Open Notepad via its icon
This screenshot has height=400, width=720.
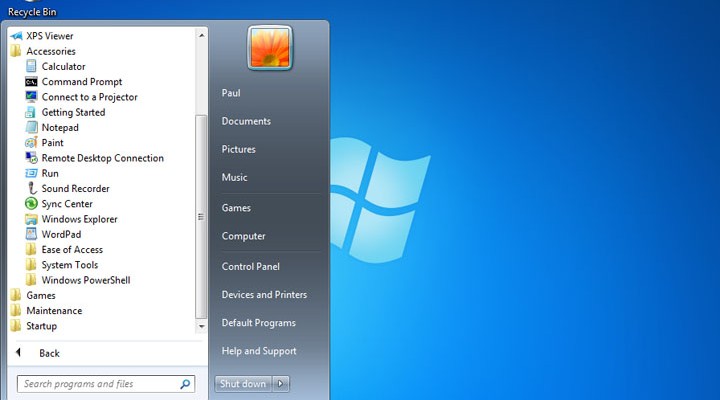point(31,128)
